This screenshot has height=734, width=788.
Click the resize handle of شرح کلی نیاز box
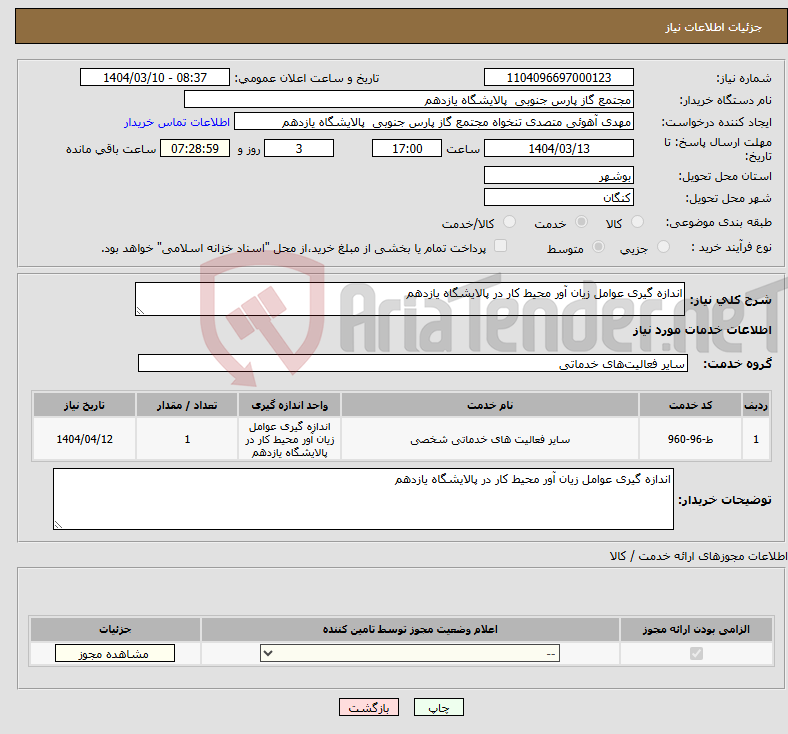click(140, 311)
